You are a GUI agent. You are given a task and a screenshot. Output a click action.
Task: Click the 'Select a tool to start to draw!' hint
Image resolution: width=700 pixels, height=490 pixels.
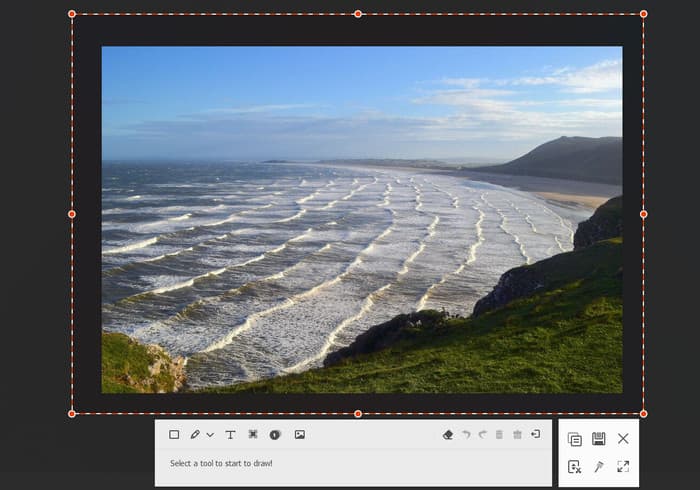(221, 463)
